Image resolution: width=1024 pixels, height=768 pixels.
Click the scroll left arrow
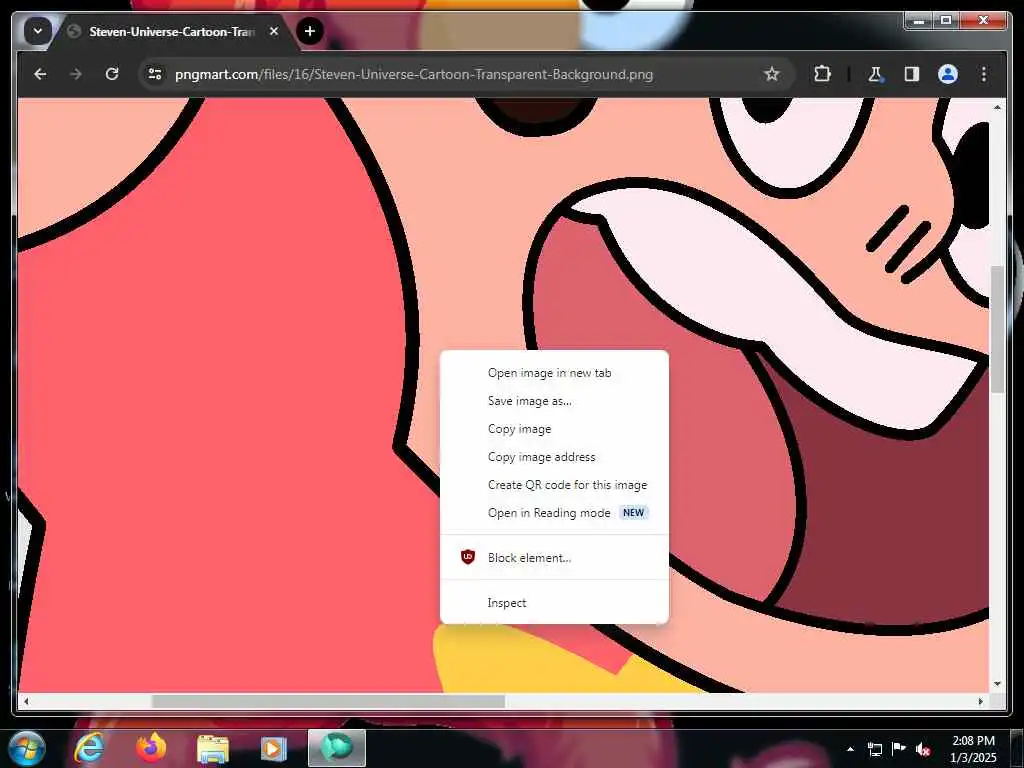pos(26,701)
